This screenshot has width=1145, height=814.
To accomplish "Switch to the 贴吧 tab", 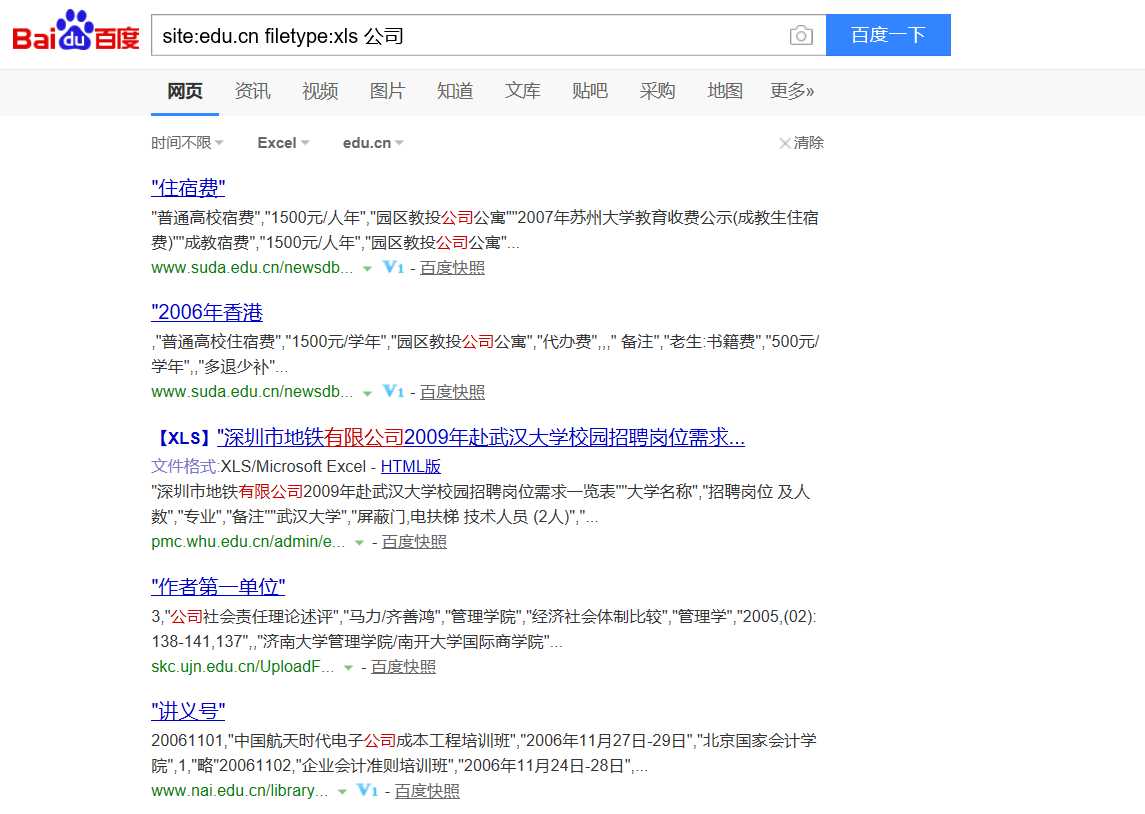I will [x=590, y=91].
